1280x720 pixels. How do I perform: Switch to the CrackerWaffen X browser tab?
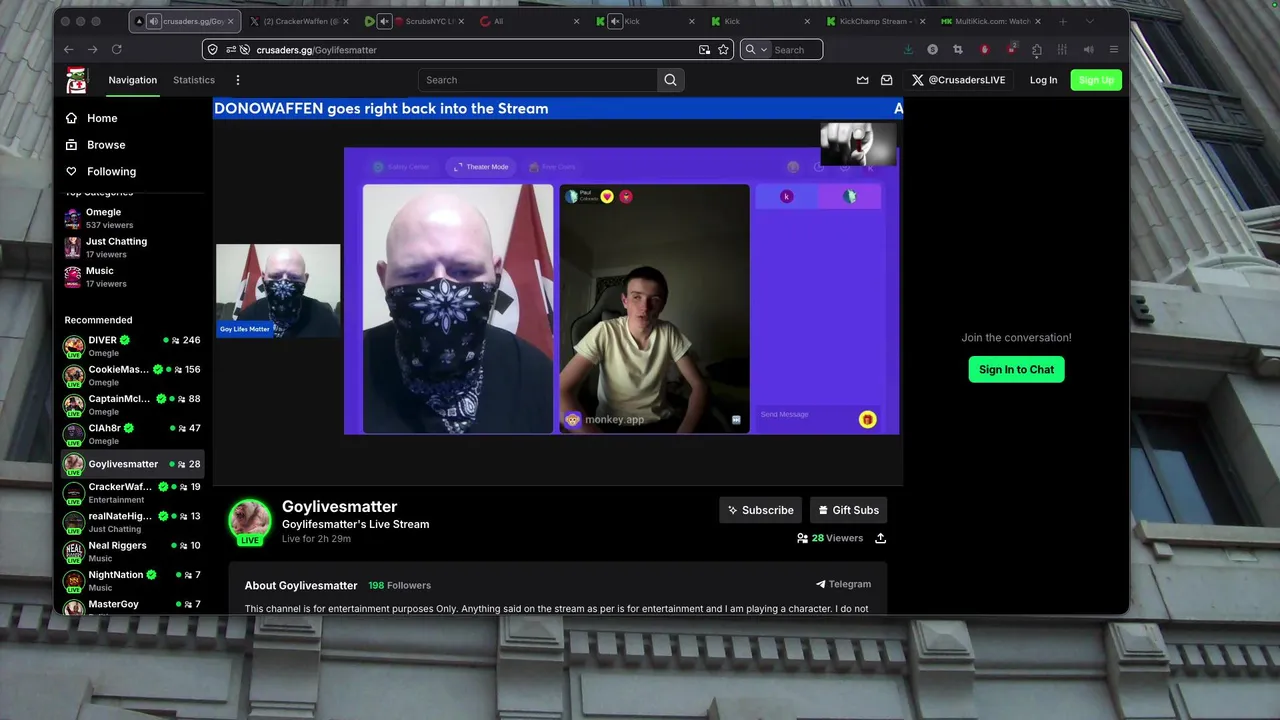pos(297,21)
